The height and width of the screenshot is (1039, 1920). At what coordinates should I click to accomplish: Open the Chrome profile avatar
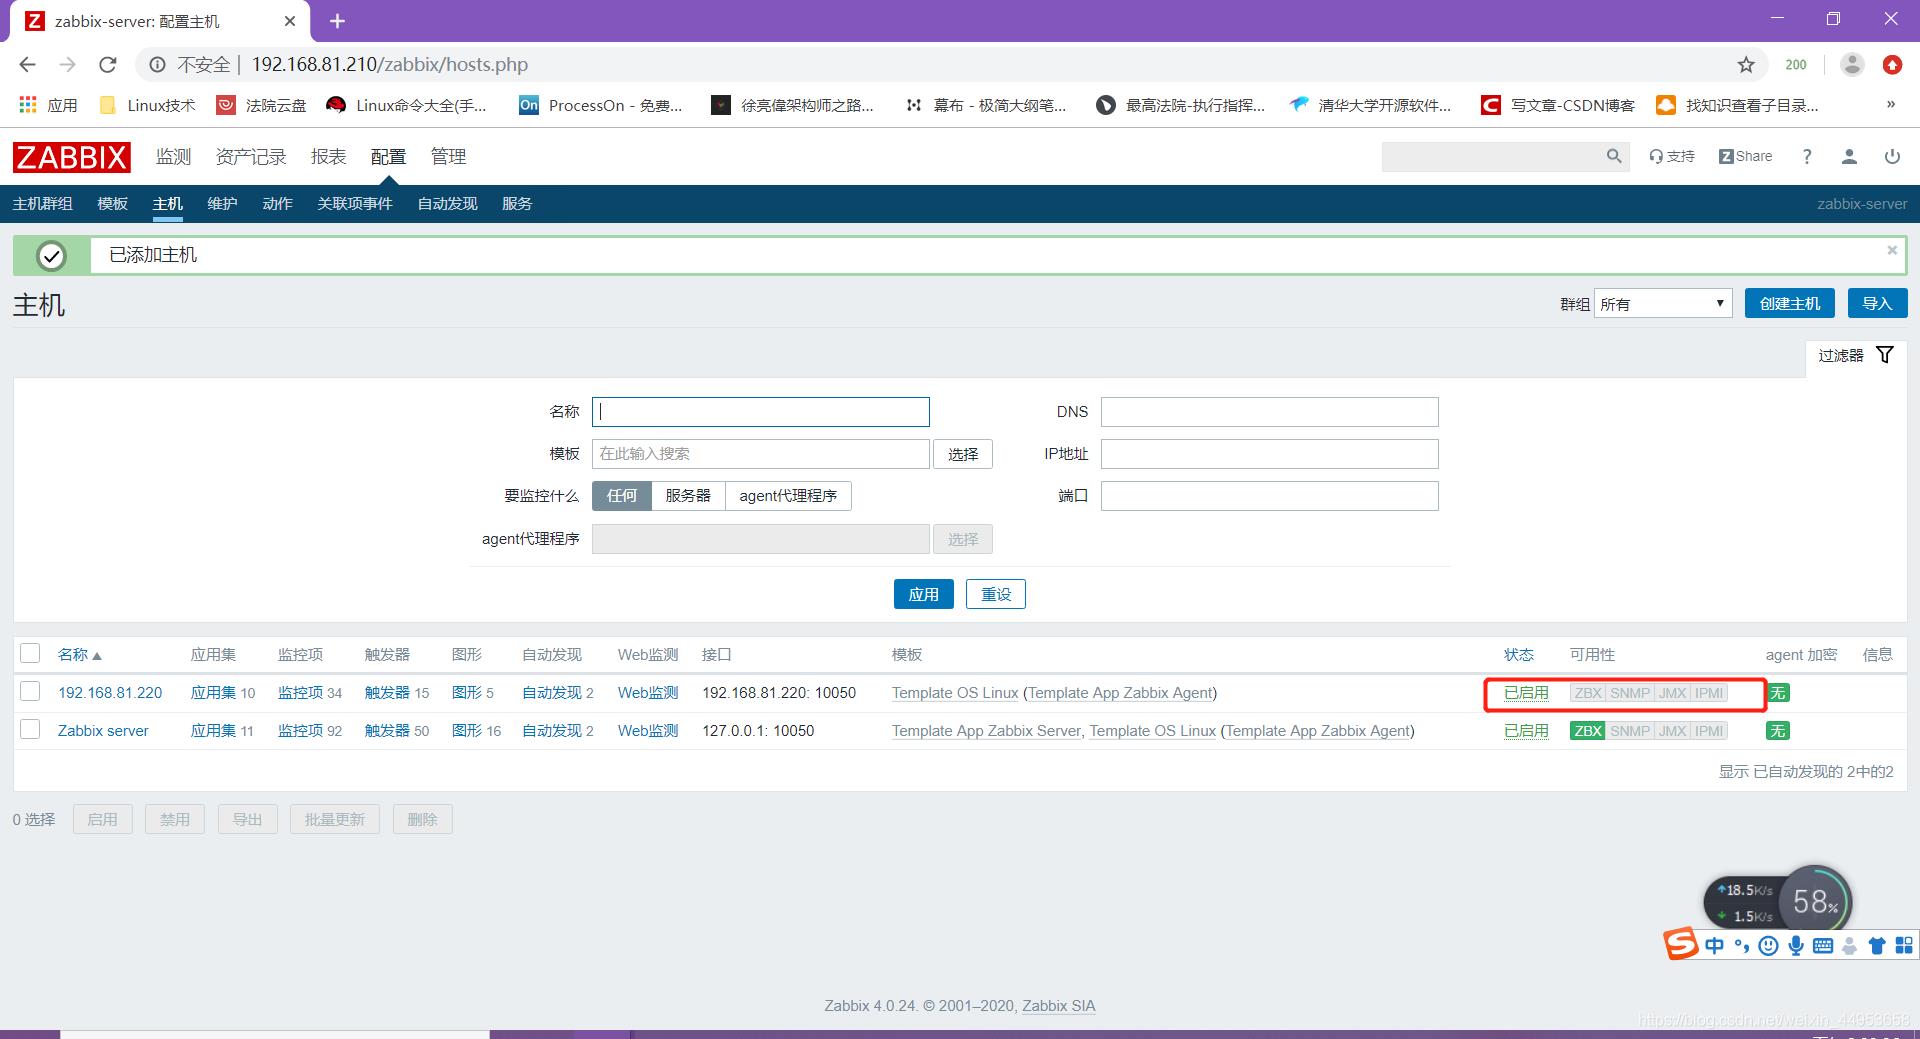coord(1852,64)
